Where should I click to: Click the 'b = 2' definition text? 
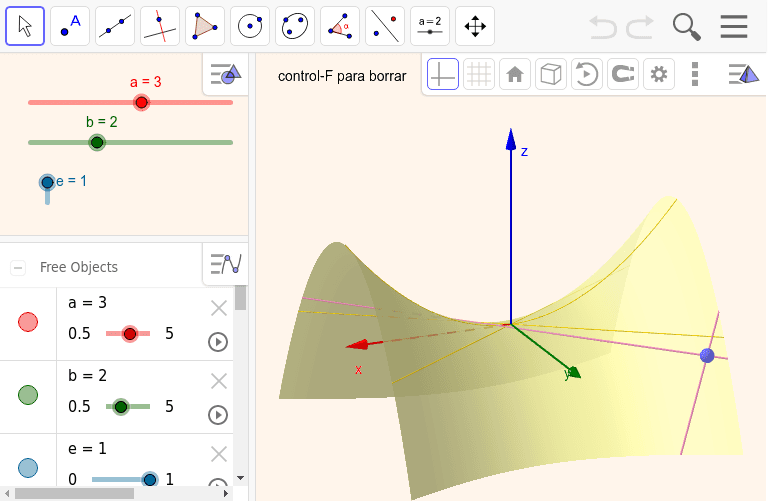(88, 376)
